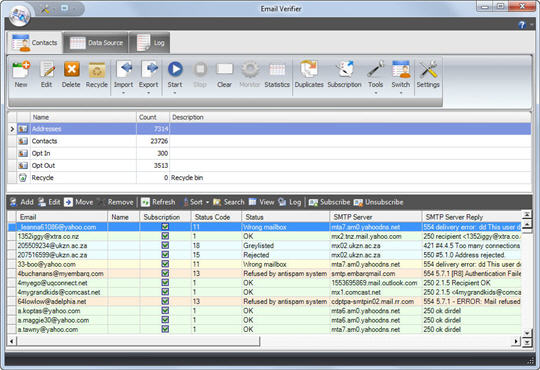Screen dimensions: 540x370
Task: Select the Contacts list row
Action: pyautogui.click(x=269, y=141)
